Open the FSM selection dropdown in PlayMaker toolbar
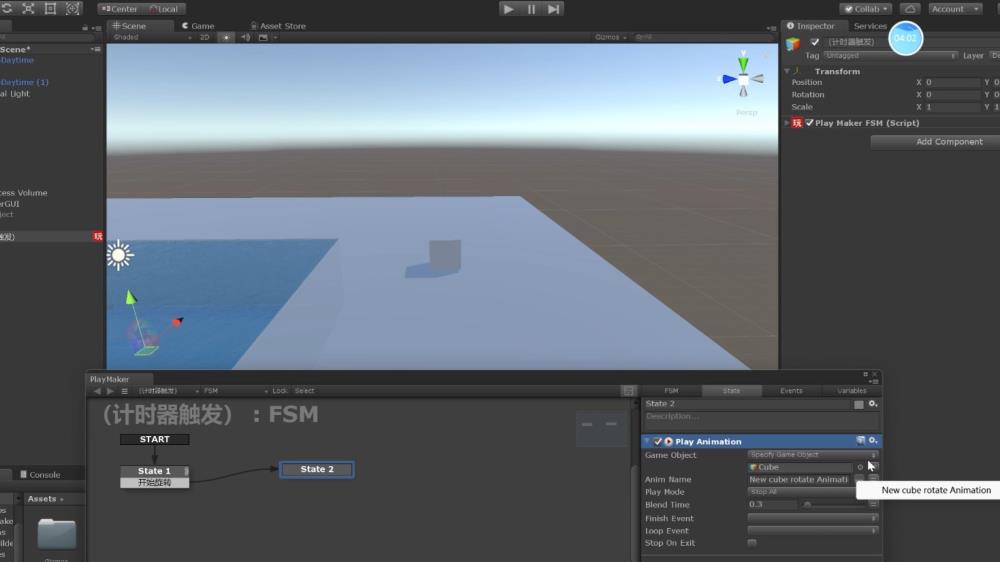The height and width of the screenshot is (562, 1000). (x=235, y=391)
